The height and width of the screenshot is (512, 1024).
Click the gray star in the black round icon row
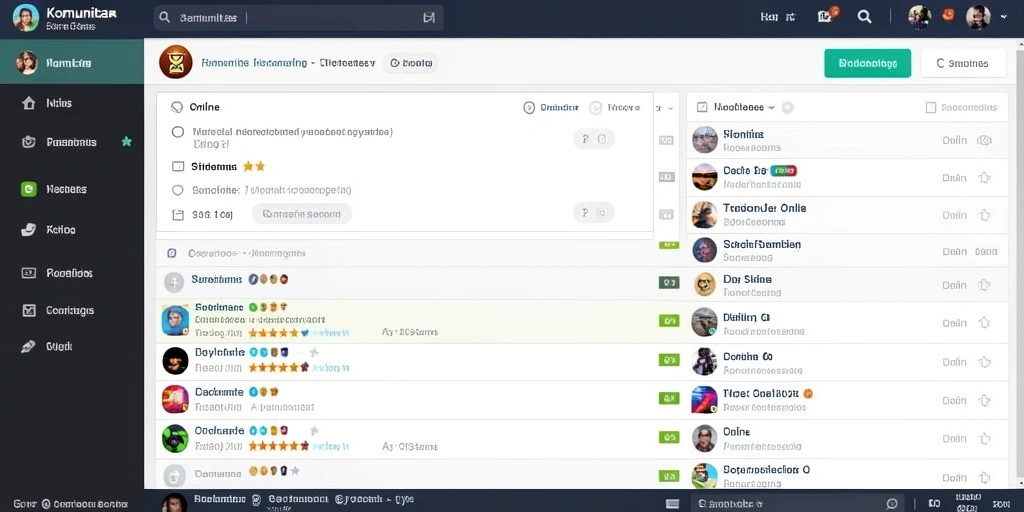click(314, 353)
